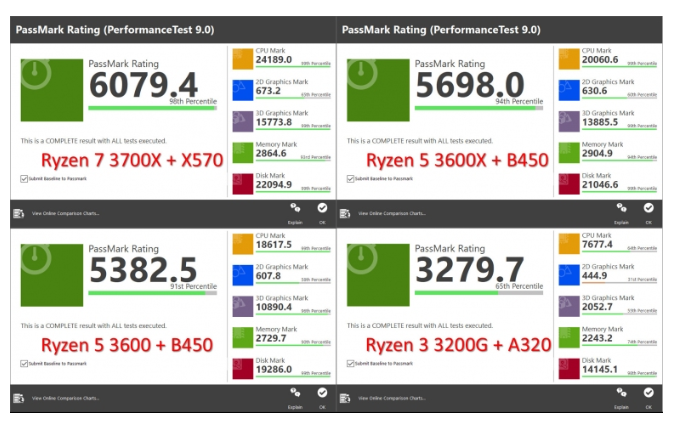The image size is (674, 422).
Task: Toggle Submit Baseline checkbox in Ryzen 5 3600 + B450 panel
Action: (24, 364)
